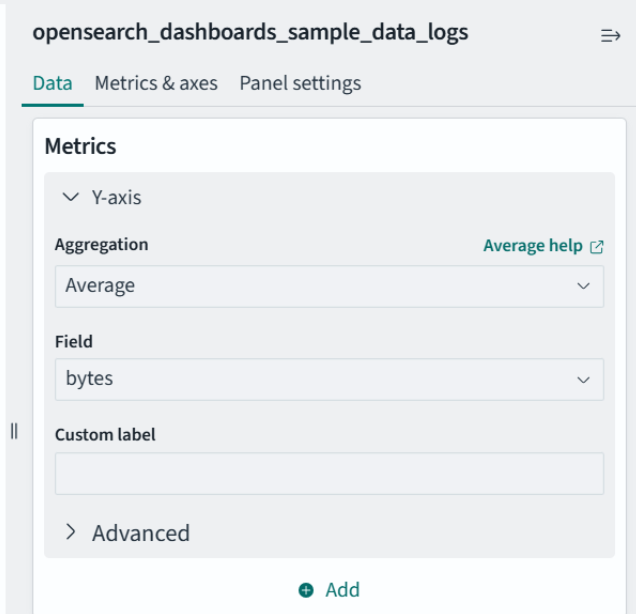
Task: Open the Data tab
Action: pyautogui.click(x=52, y=84)
